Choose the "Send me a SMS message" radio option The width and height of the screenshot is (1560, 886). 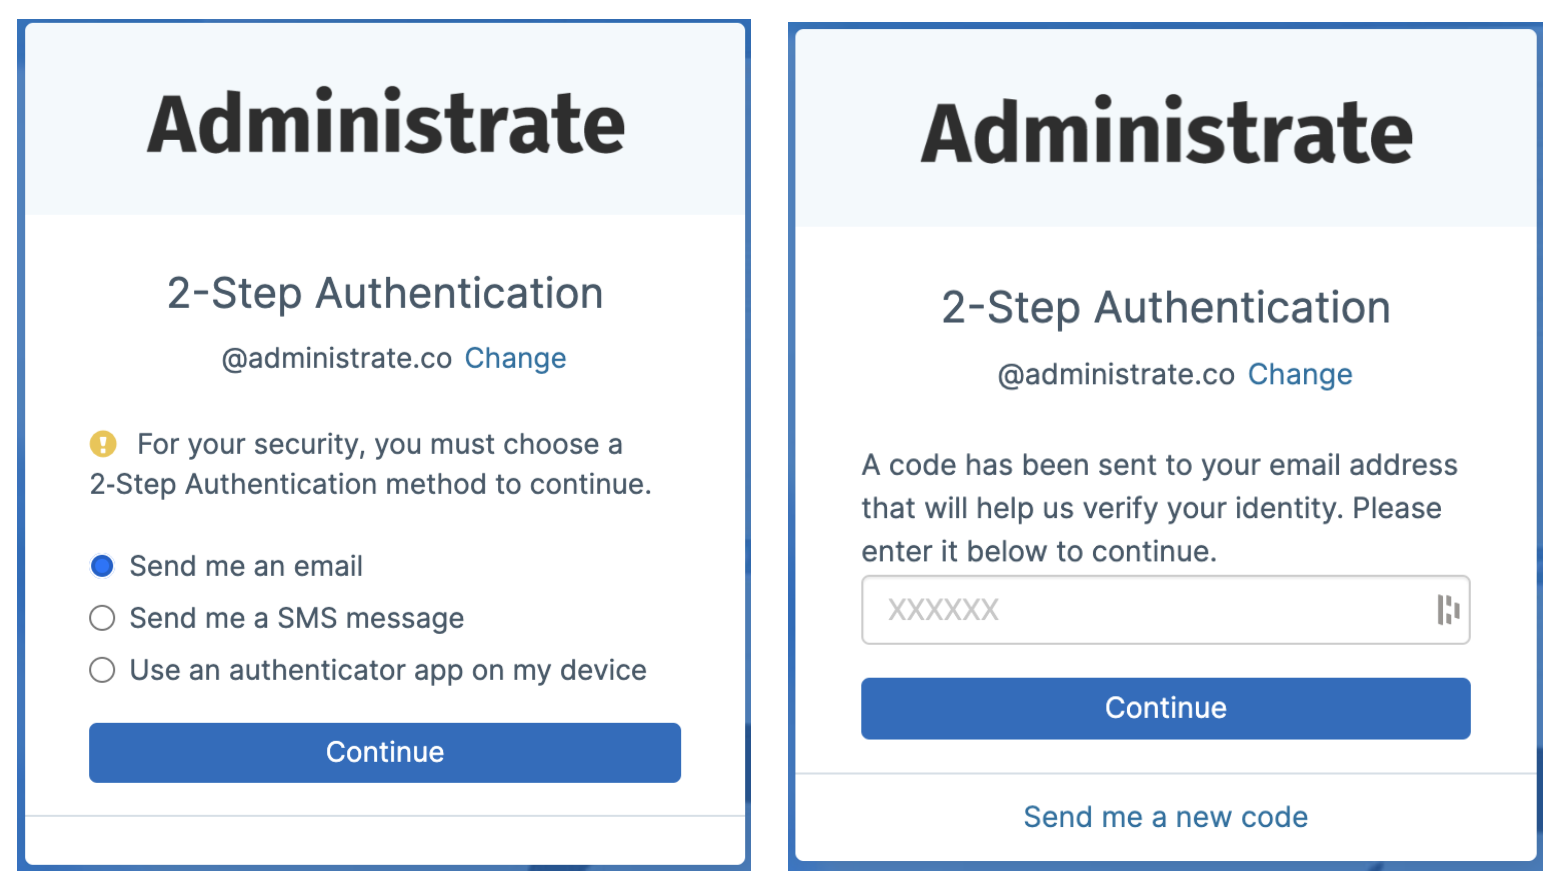pos(102,618)
